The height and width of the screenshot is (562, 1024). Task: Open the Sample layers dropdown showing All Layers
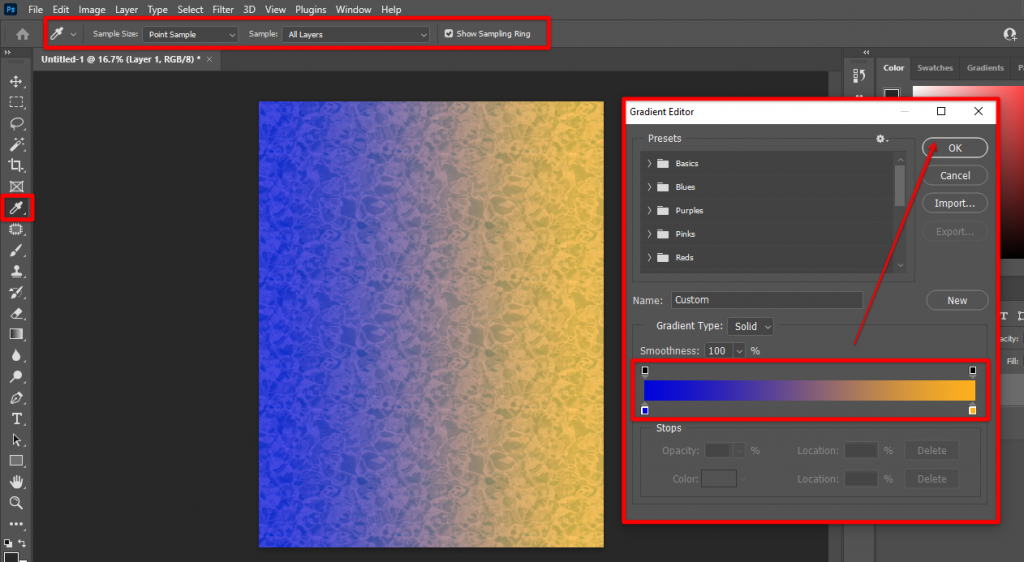pos(355,34)
